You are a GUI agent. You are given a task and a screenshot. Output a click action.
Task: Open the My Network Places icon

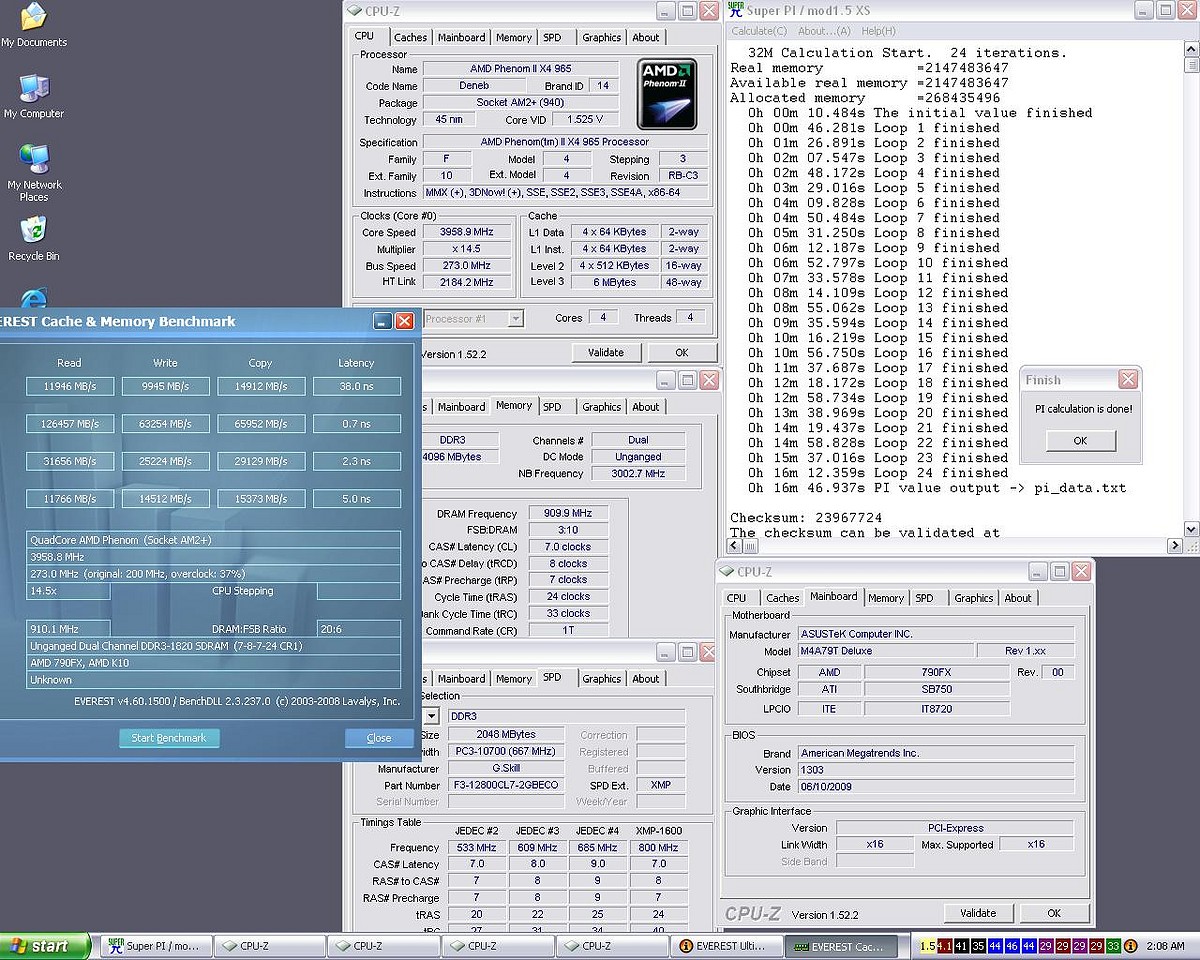pos(34,160)
